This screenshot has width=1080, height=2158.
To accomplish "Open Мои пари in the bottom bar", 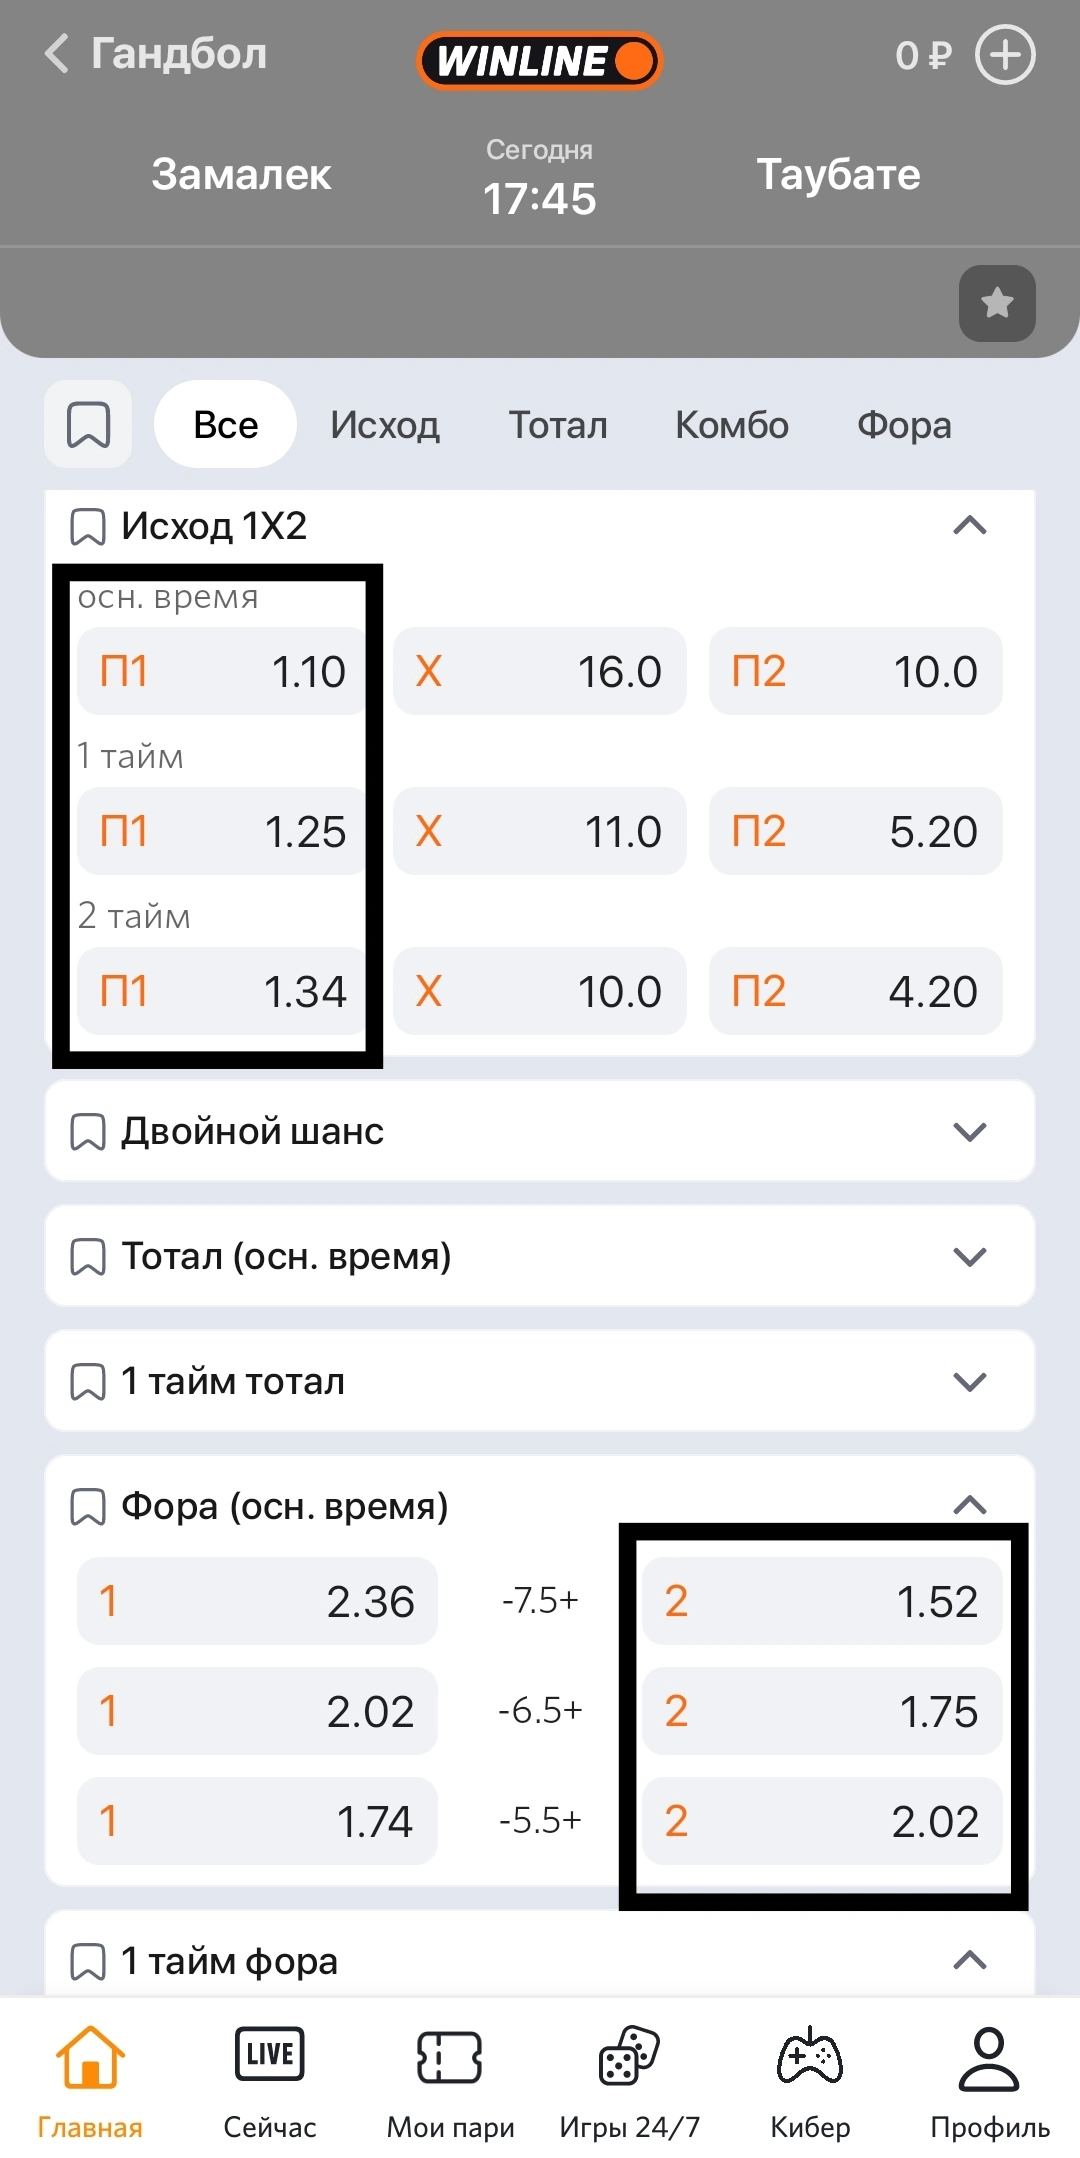I will pyautogui.click(x=450, y=2080).
